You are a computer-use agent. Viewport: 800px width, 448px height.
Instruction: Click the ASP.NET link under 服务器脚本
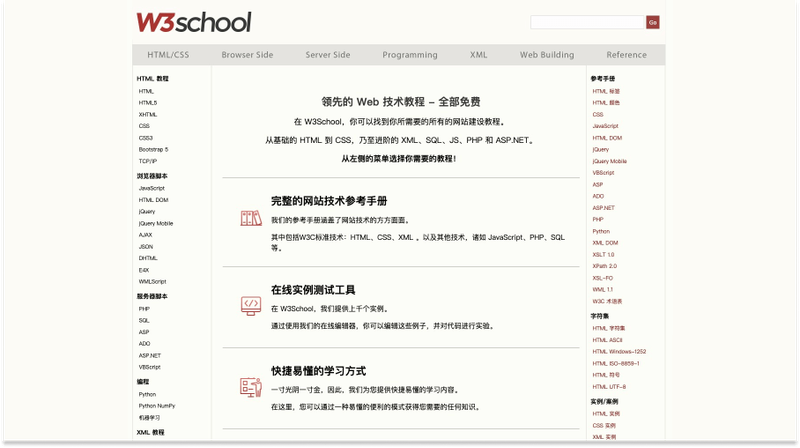(149, 356)
